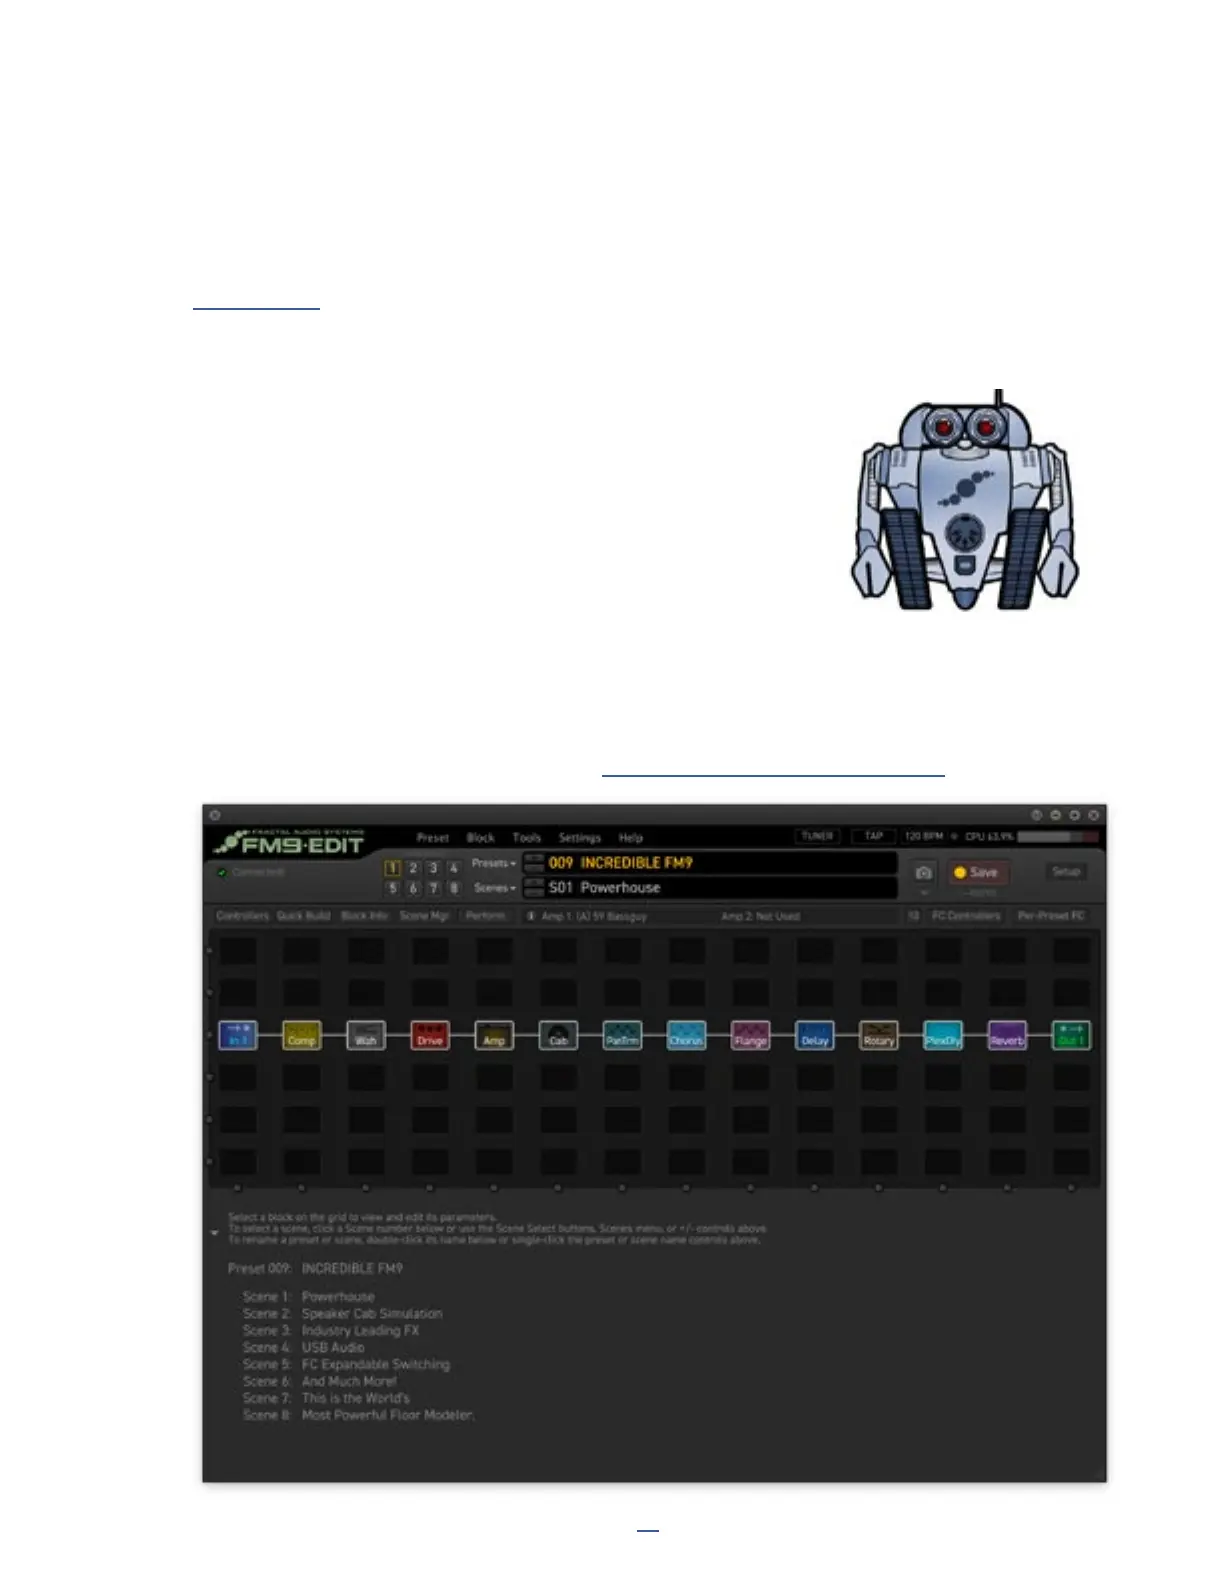
Task: Switch to scene 6 button
Action: pyautogui.click(x=413, y=888)
